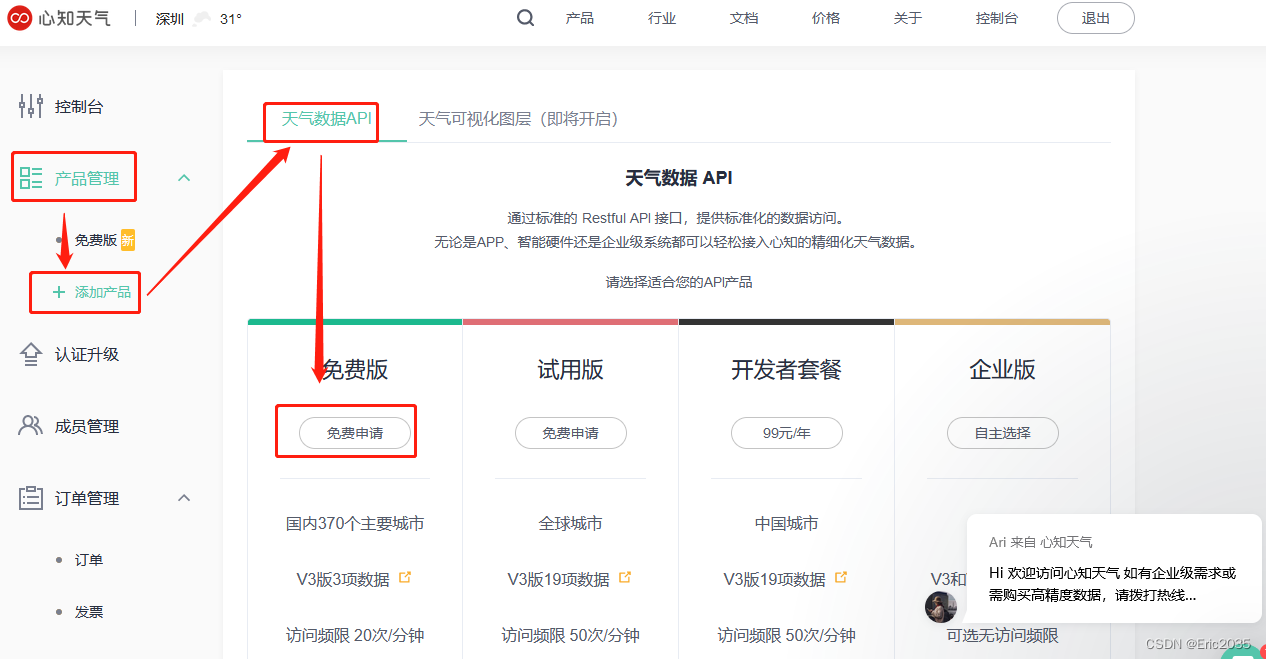Image resolution: width=1266 pixels, height=659 pixels.
Task: Click the plus icon beside 添加产品
Action: [58, 292]
